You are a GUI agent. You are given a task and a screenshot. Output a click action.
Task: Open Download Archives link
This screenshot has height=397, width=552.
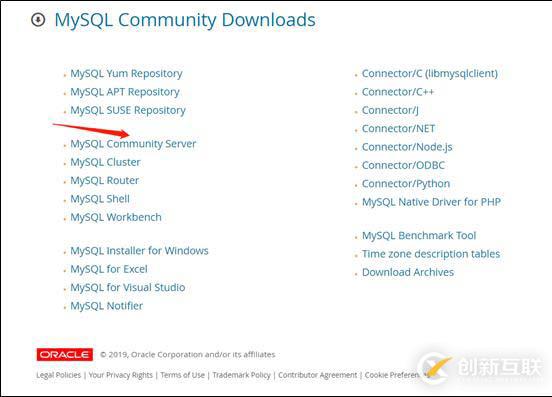click(x=408, y=272)
